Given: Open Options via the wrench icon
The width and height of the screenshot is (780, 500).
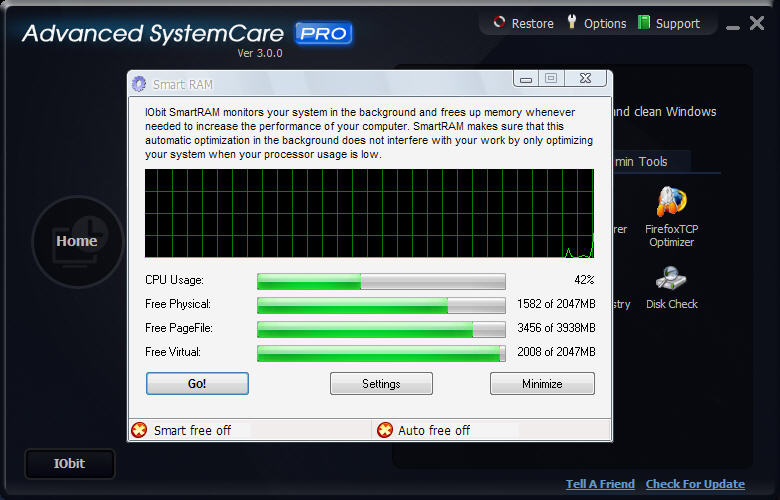Looking at the screenshot, I should [572, 21].
